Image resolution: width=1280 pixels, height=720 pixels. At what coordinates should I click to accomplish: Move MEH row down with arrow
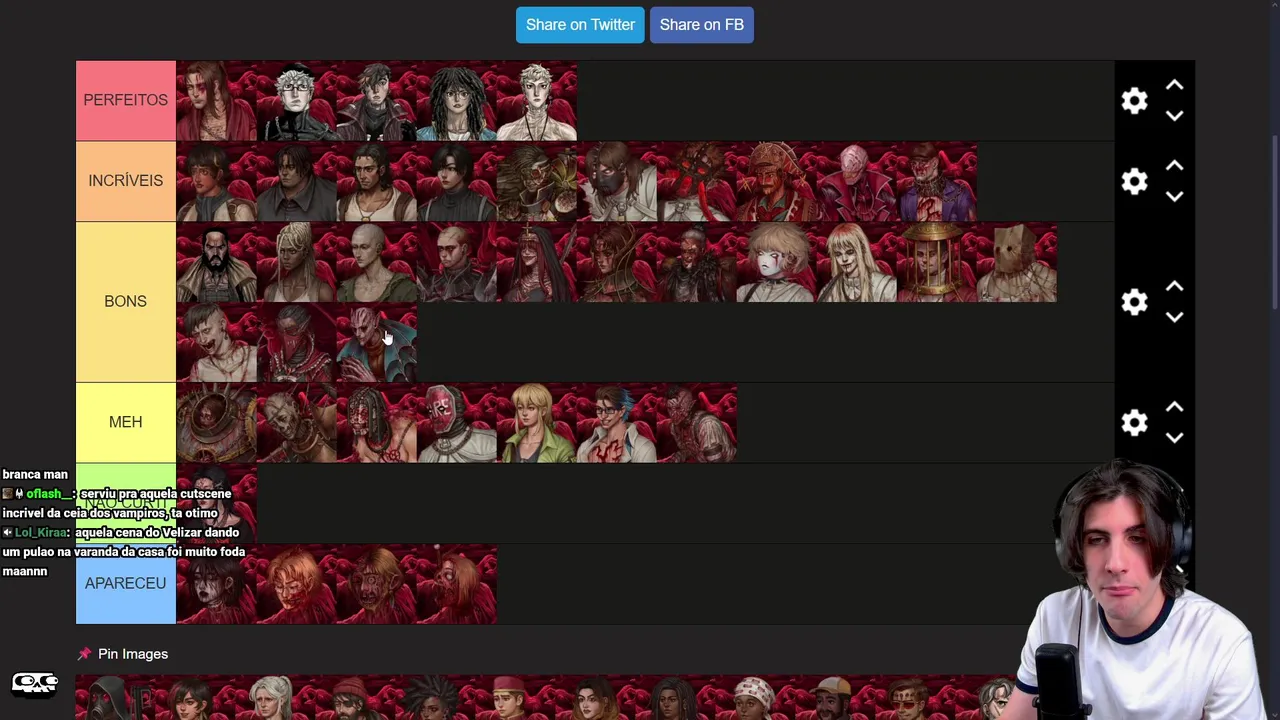[1175, 438]
